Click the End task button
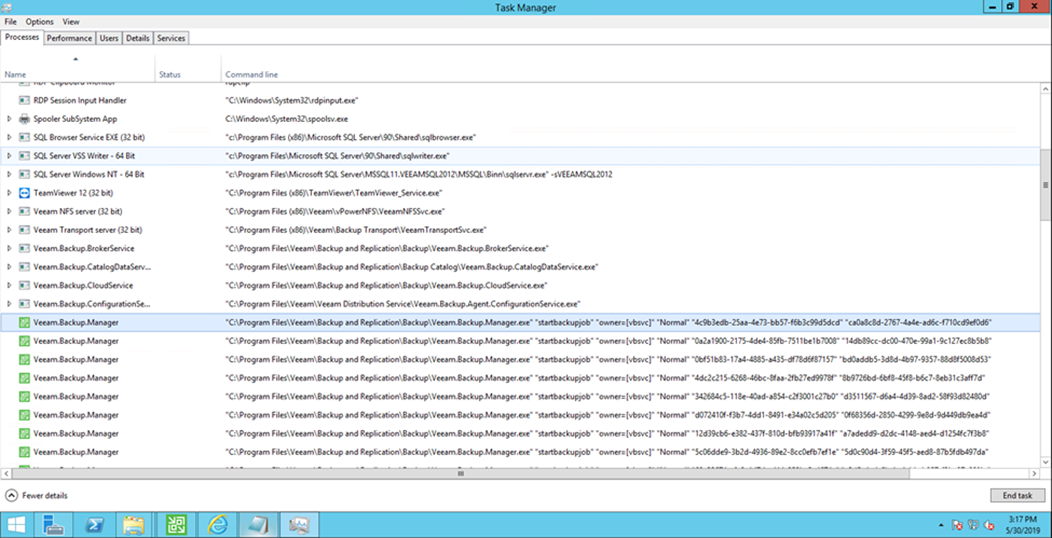The image size is (1052, 538). 1016,495
